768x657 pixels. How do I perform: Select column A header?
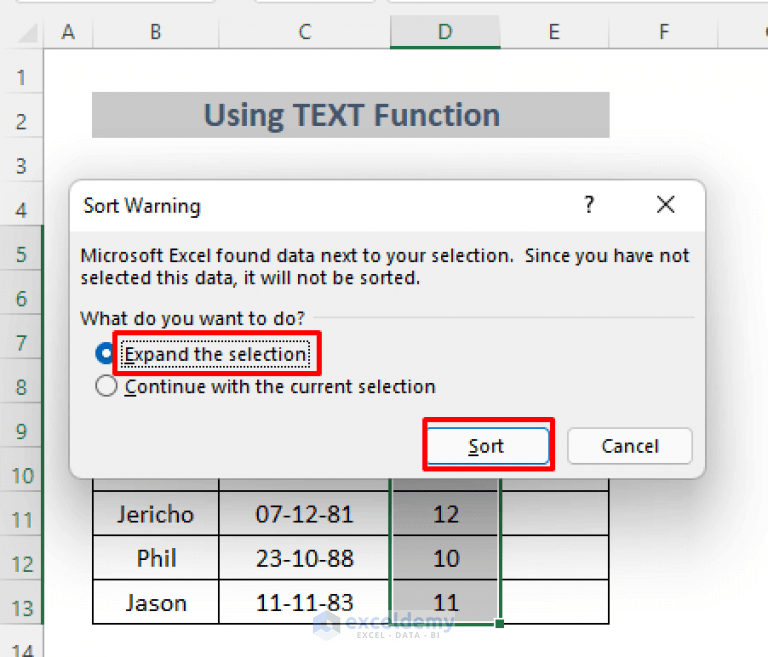pos(68,32)
